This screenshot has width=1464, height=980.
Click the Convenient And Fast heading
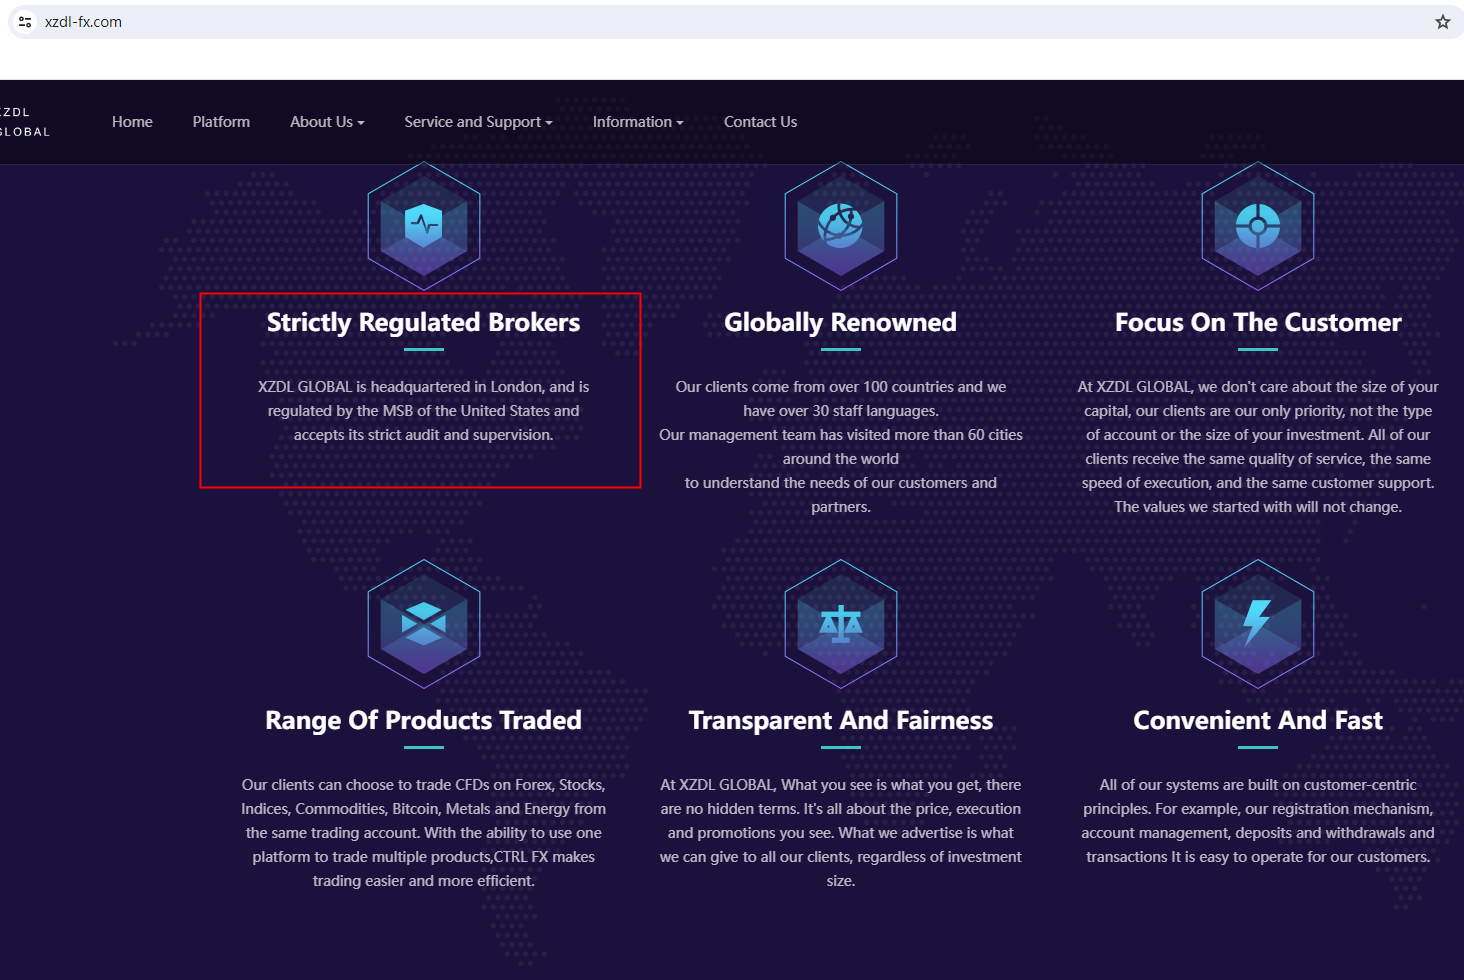pyautogui.click(x=1258, y=720)
